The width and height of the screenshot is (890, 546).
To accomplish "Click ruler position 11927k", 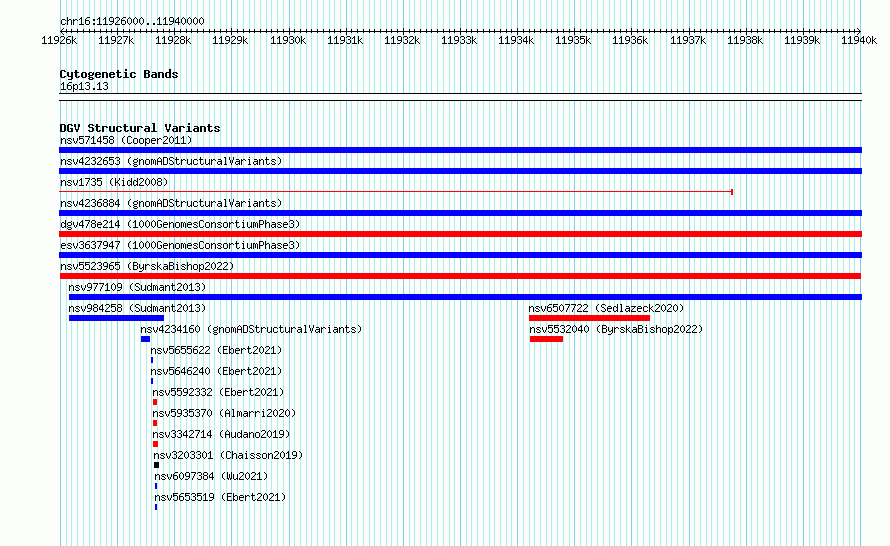I will click(116, 40).
